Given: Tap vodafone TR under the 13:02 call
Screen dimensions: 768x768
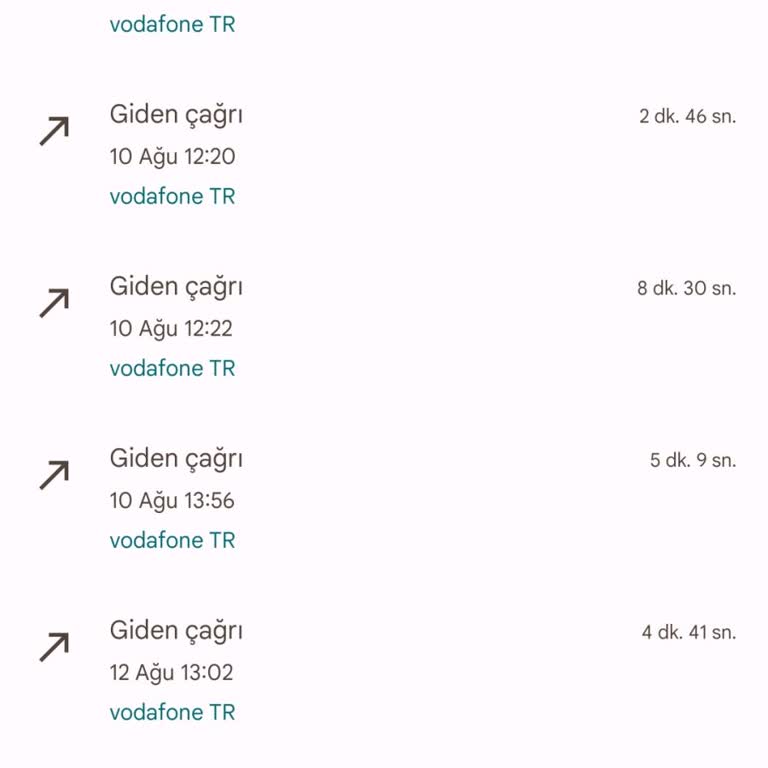Looking at the screenshot, I should click(x=172, y=713).
